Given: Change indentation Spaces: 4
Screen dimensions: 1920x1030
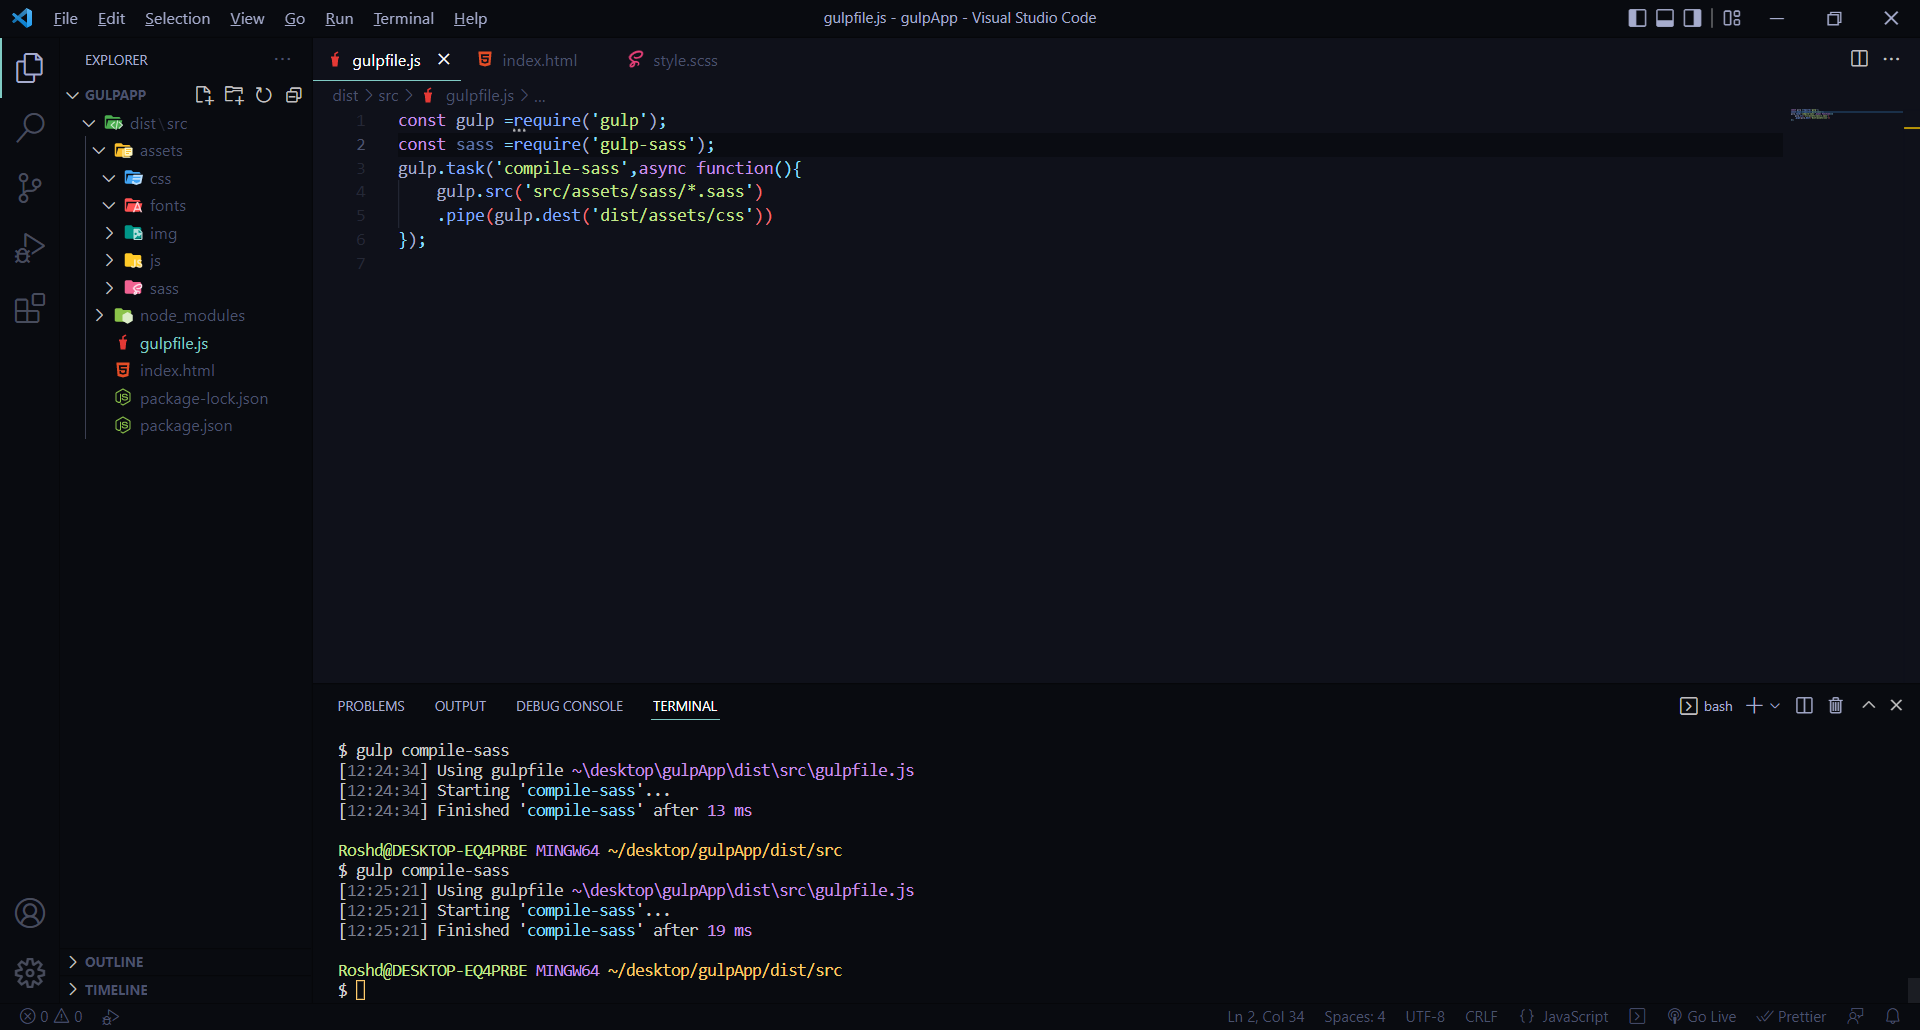Looking at the screenshot, I should [x=1355, y=1016].
